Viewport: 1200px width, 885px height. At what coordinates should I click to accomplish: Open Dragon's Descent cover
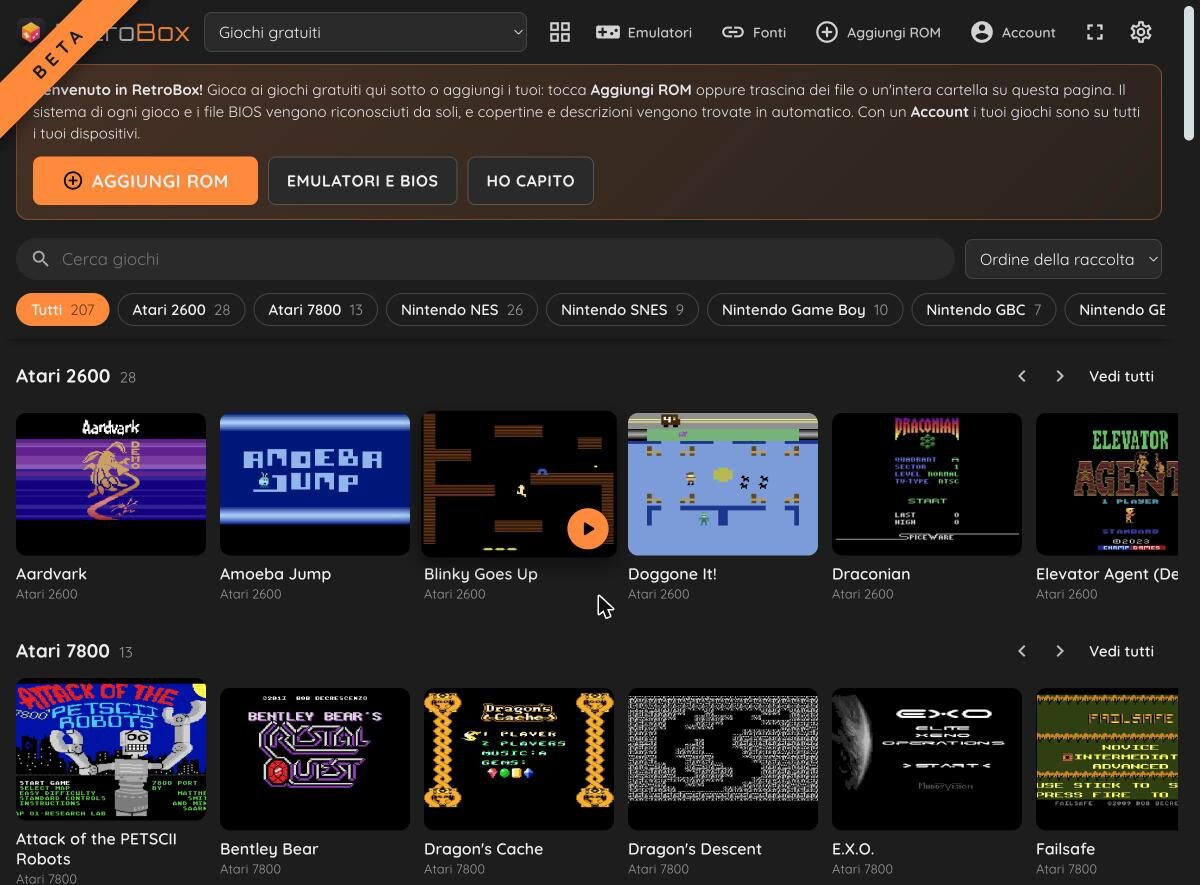tap(723, 759)
